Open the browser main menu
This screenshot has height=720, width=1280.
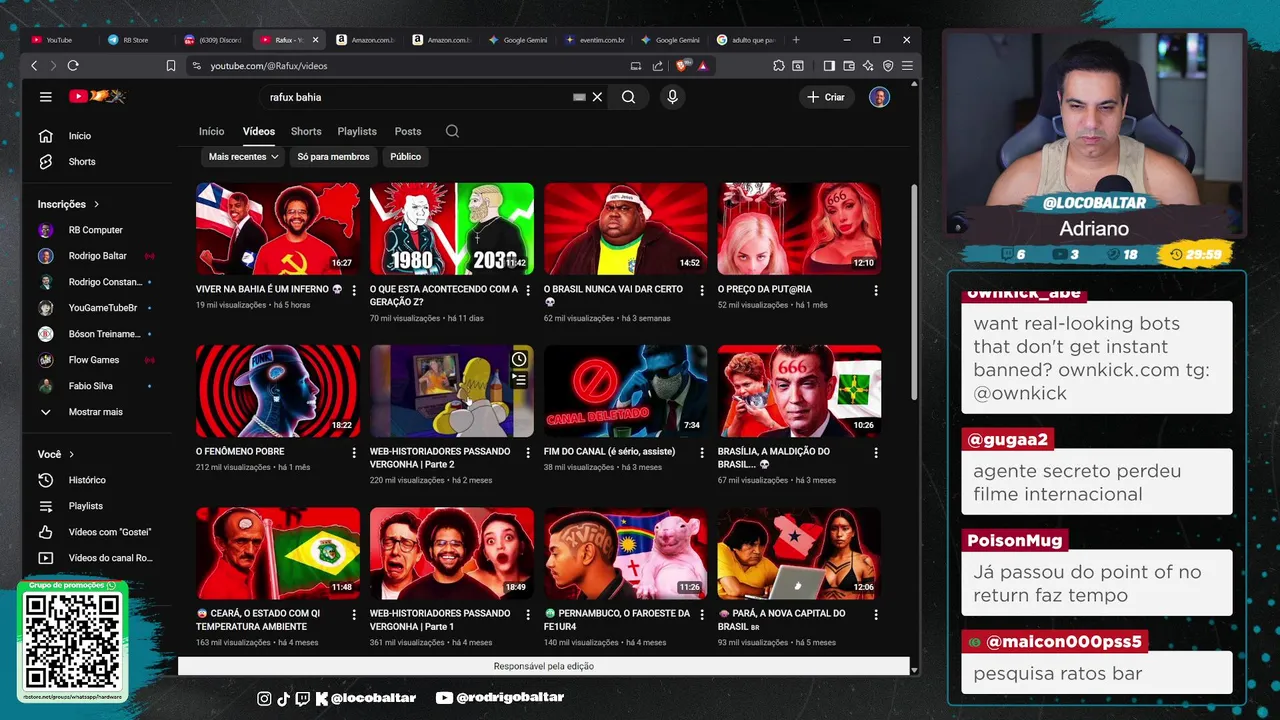907,66
